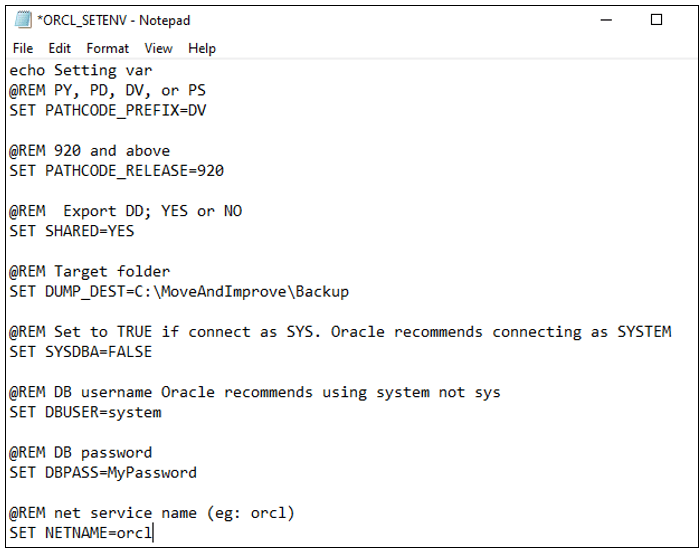Open the Format menu
The width and height of the screenshot is (700, 552).
(x=108, y=48)
